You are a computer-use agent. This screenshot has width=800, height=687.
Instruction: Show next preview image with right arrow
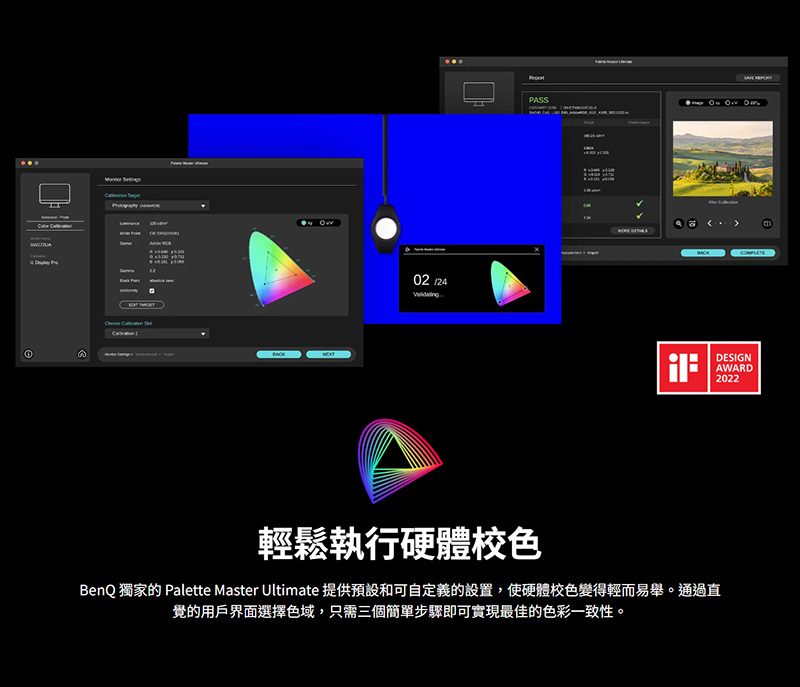[736, 223]
